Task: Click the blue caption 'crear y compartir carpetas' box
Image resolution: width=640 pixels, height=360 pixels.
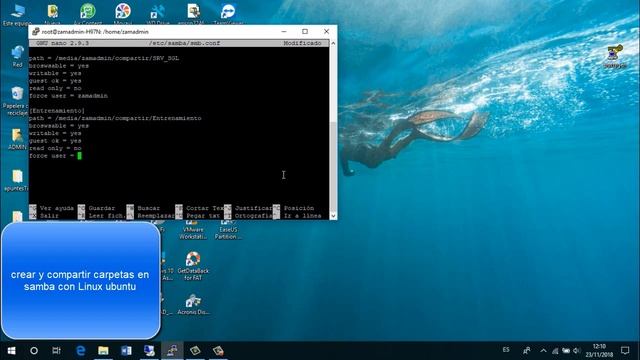Action: point(80,280)
